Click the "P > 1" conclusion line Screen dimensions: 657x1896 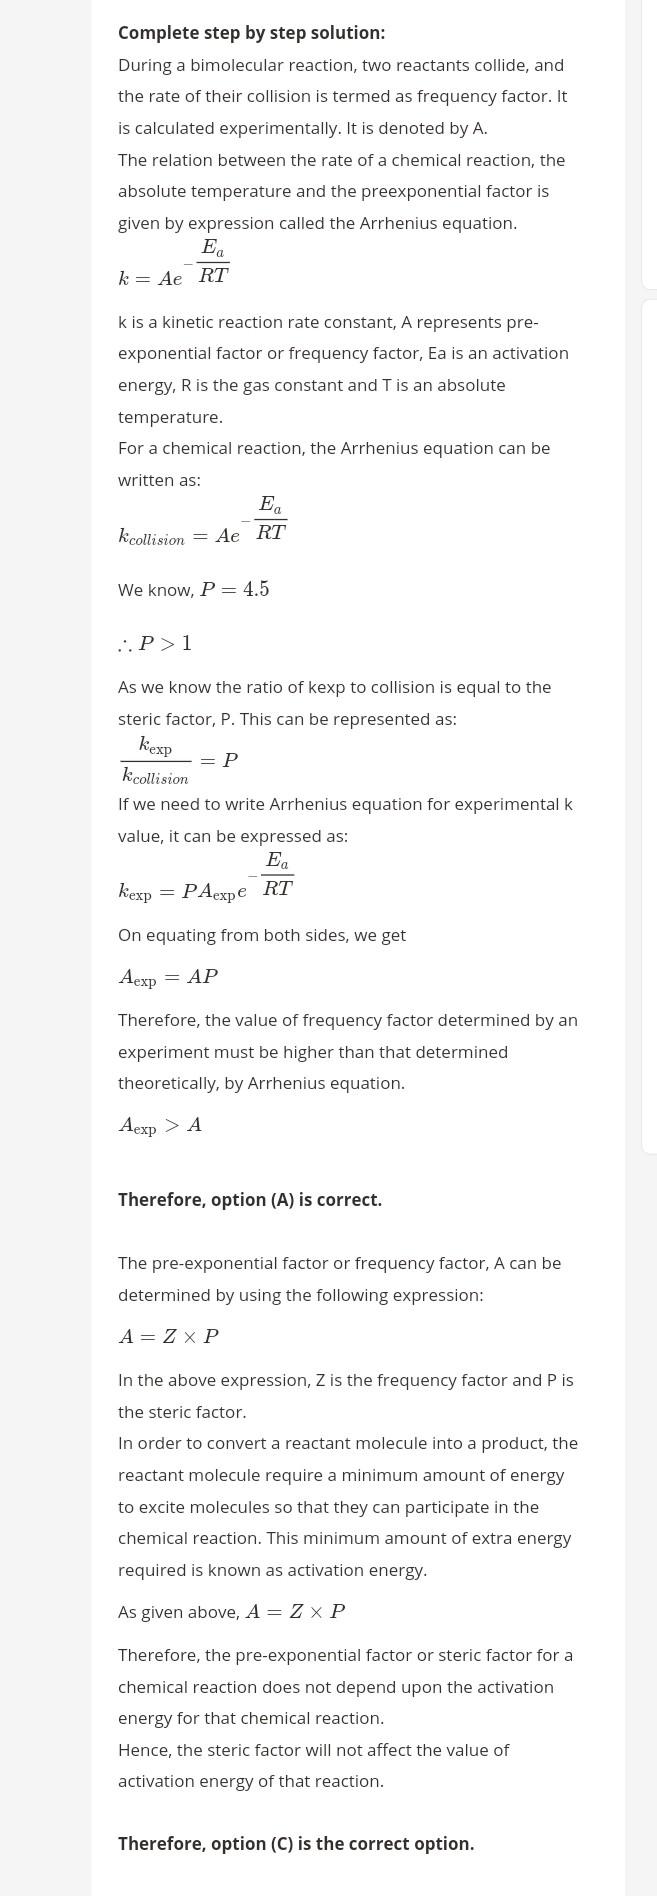coord(155,644)
